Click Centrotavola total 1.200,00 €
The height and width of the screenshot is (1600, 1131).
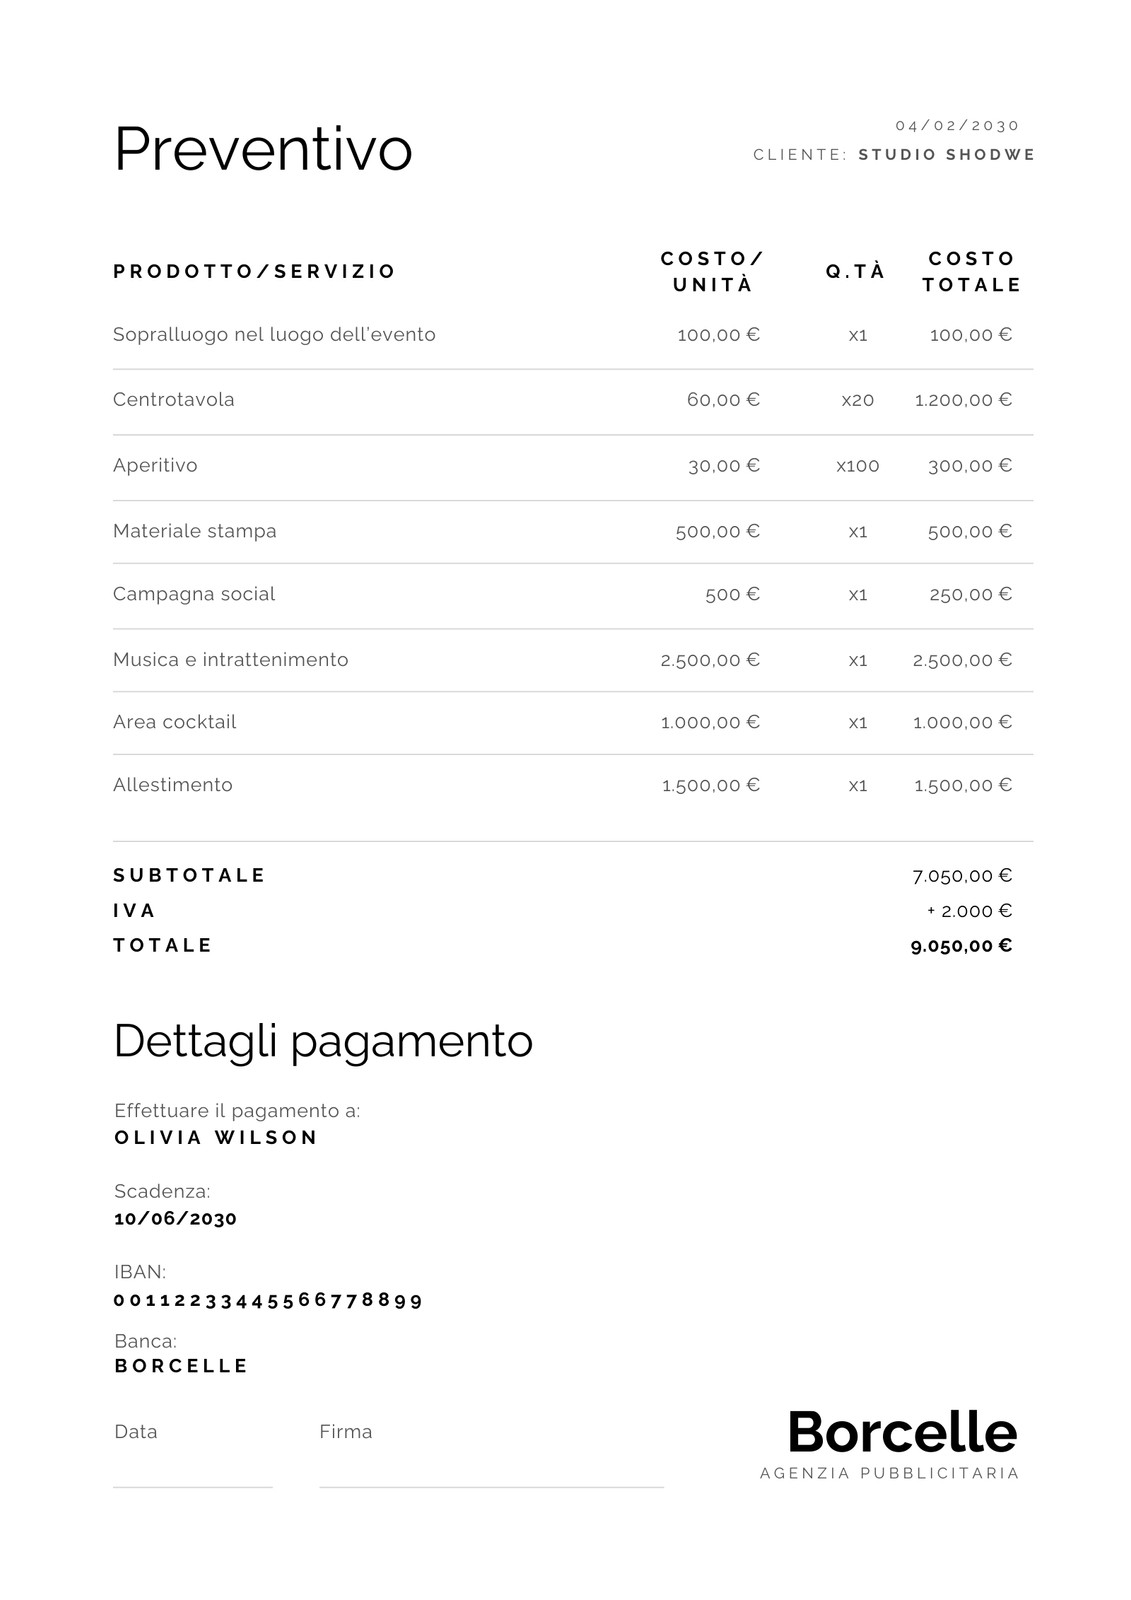click(x=963, y=400)
